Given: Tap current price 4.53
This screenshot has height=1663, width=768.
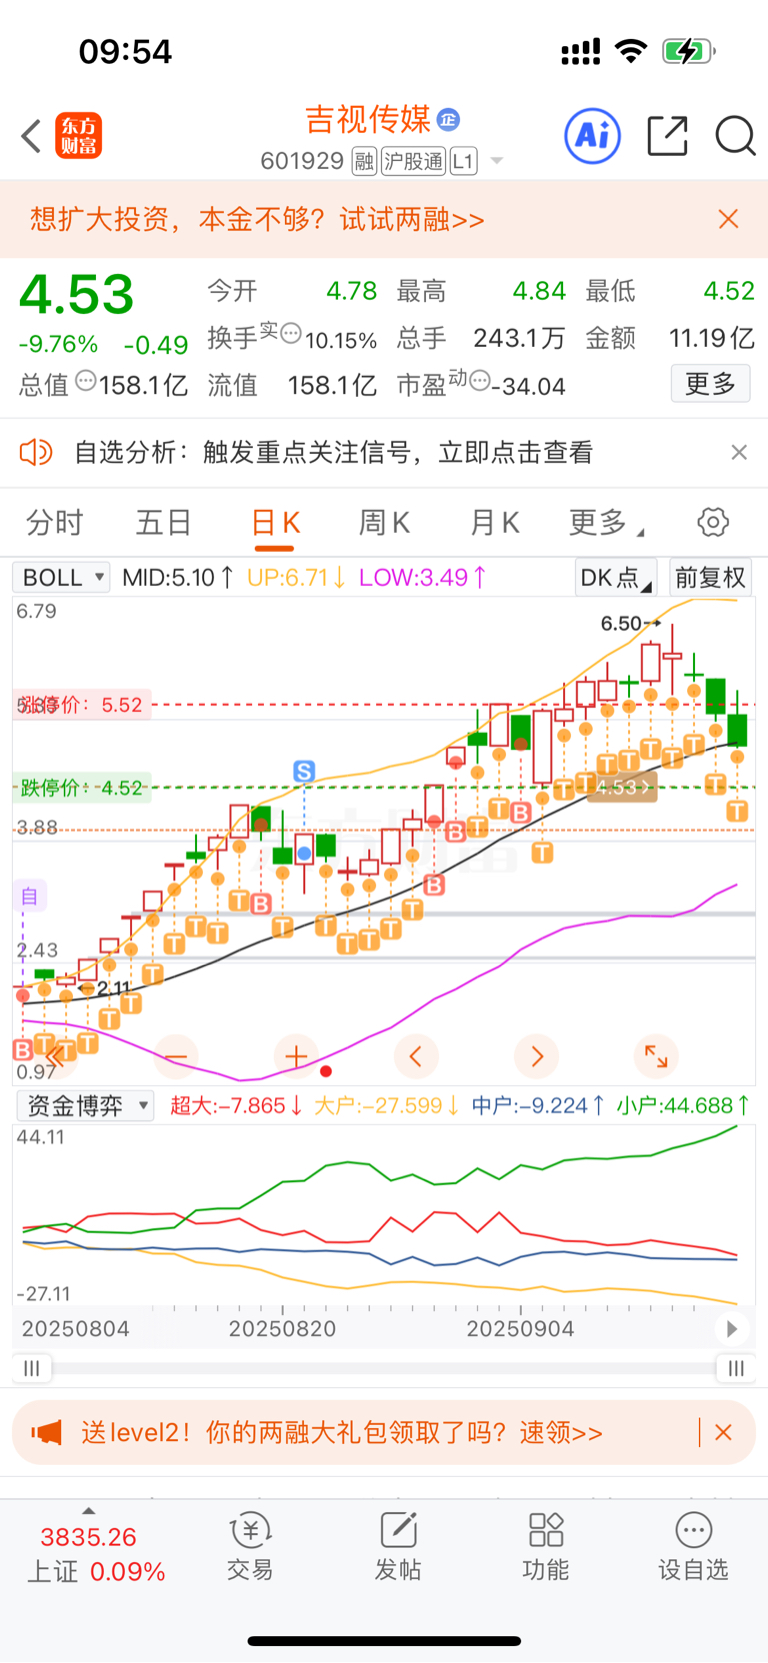Looking at the screenshot, I should (x=77, y=295).
